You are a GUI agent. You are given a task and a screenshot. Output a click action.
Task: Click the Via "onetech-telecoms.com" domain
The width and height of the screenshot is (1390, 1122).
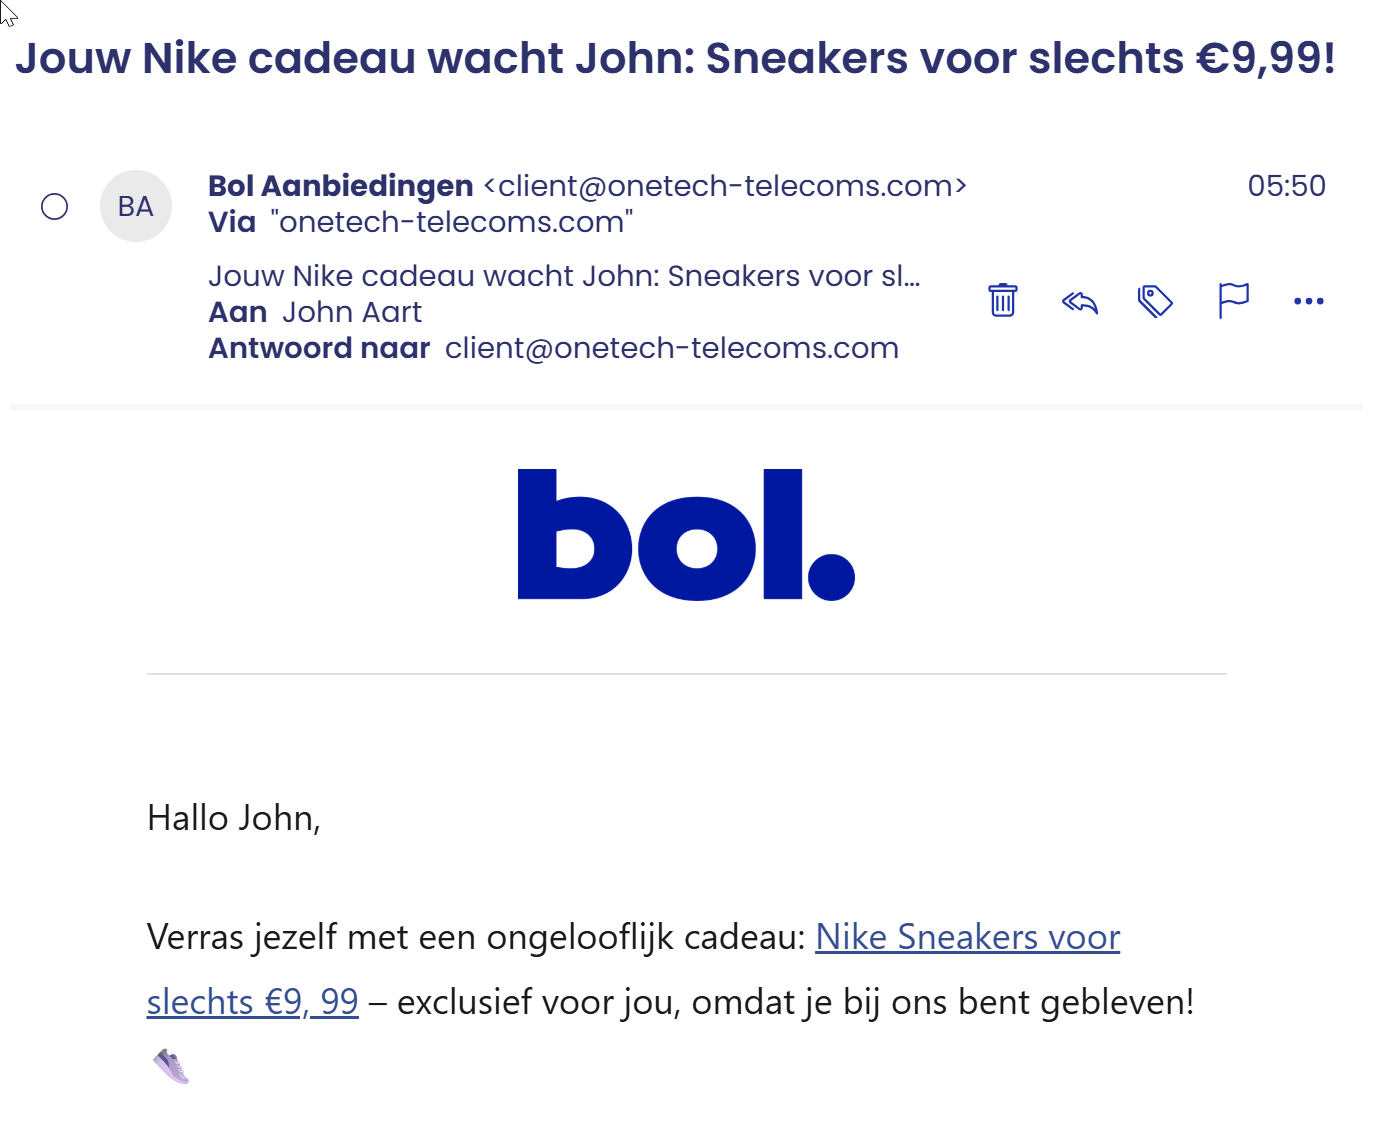click(x=451, y=222)
